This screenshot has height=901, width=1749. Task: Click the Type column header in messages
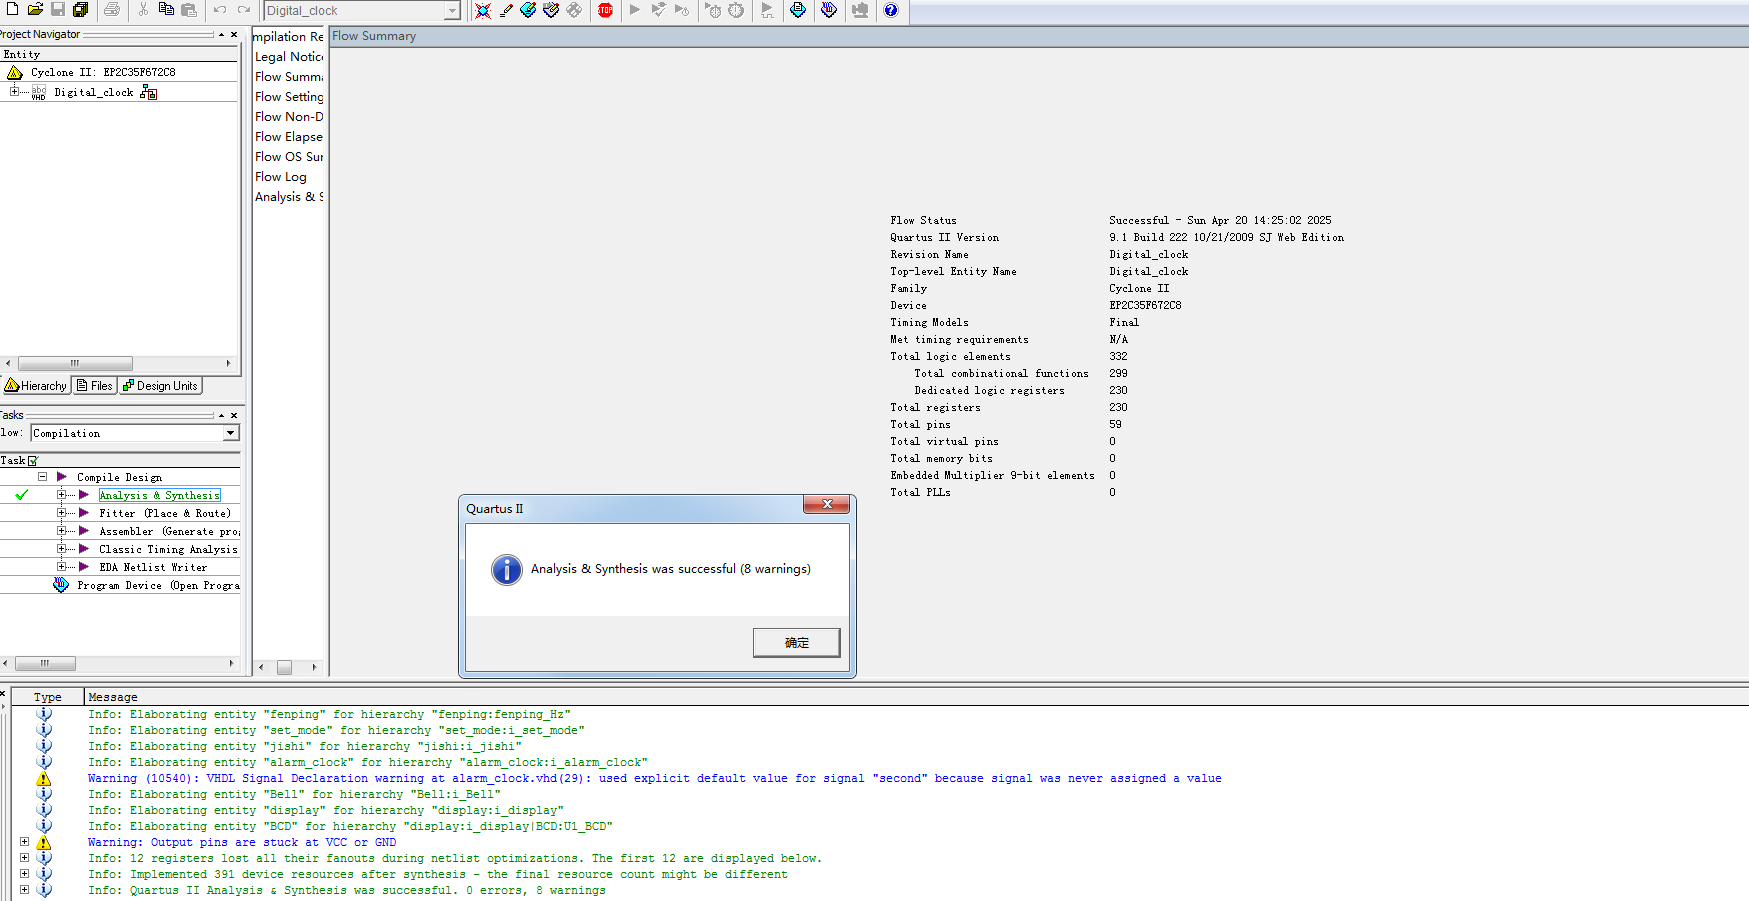tap(47, 697)
